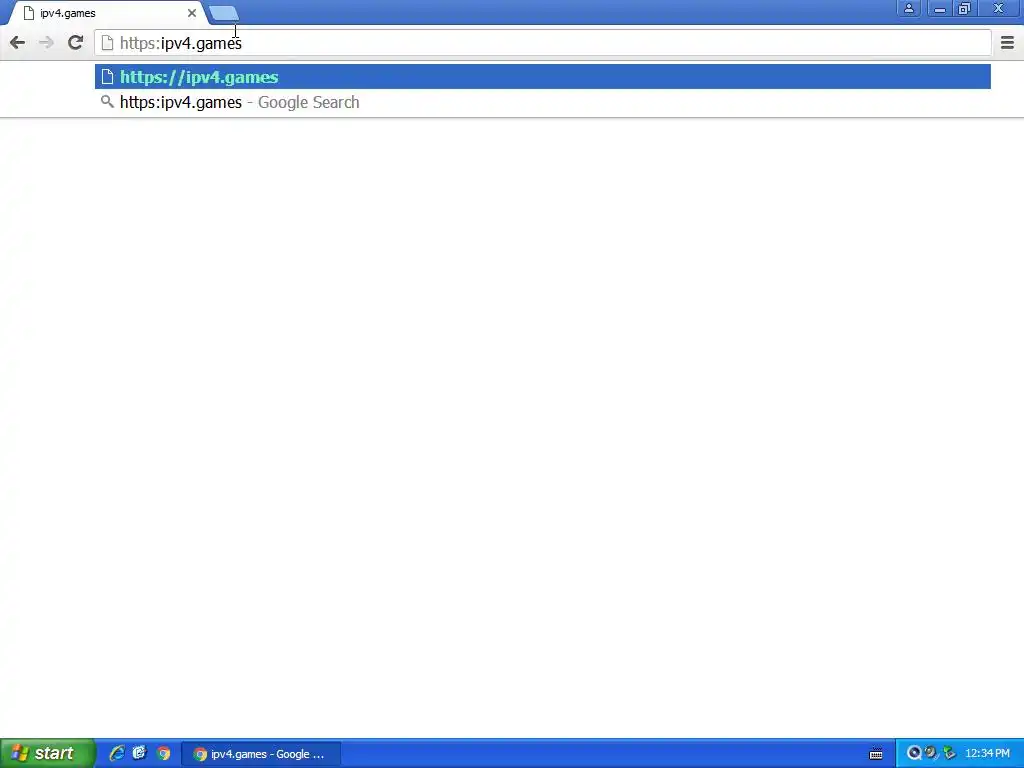Click the second system tray icon

click(x=931, y=754)
